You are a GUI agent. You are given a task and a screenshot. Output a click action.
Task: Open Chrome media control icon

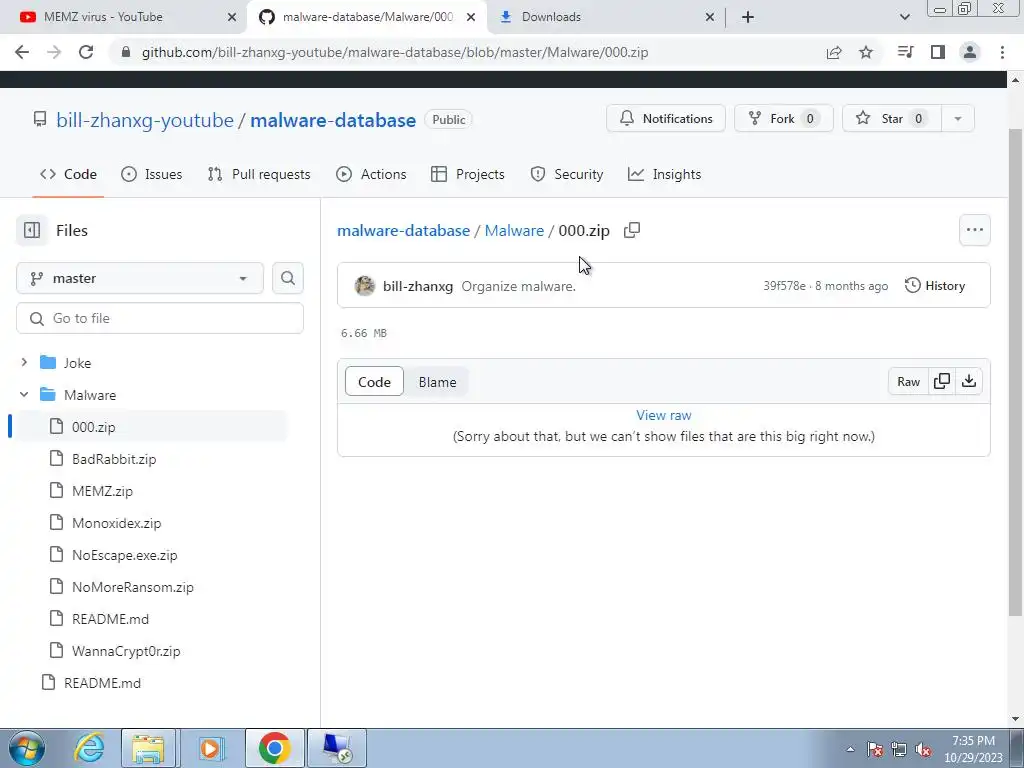coord(905,52)
